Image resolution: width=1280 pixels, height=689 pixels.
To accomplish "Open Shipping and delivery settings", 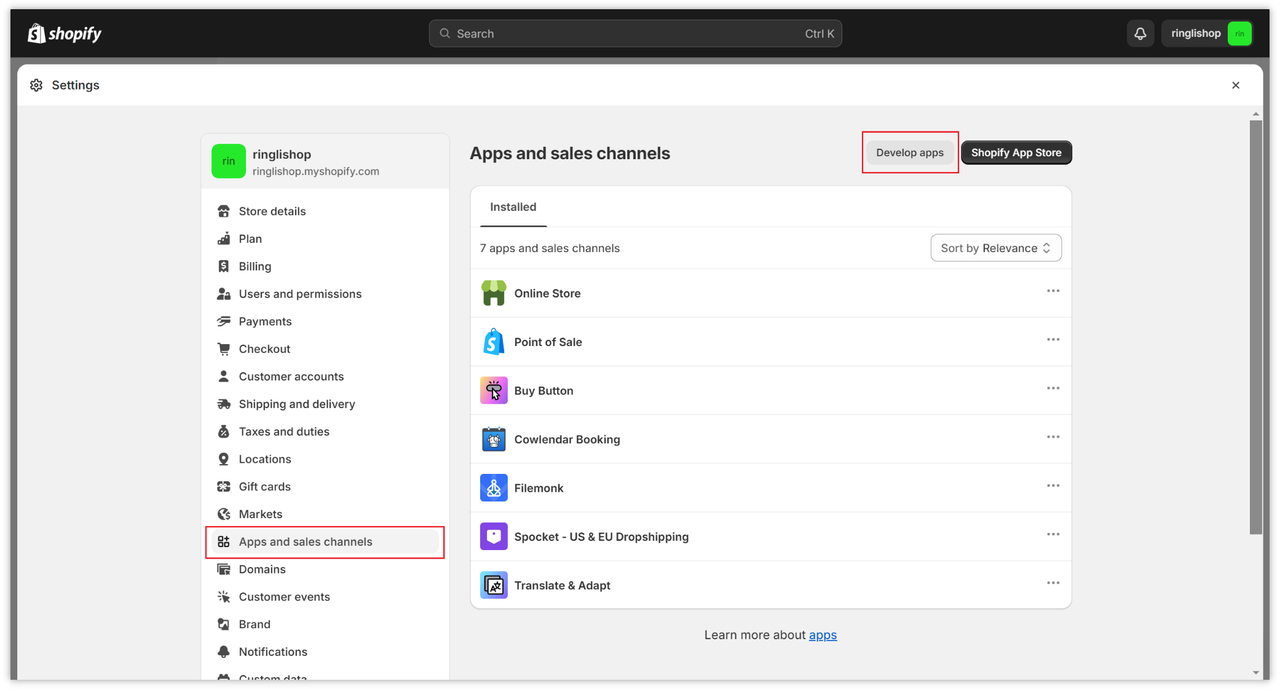I will pyautogui.click(x=297, y=404).
